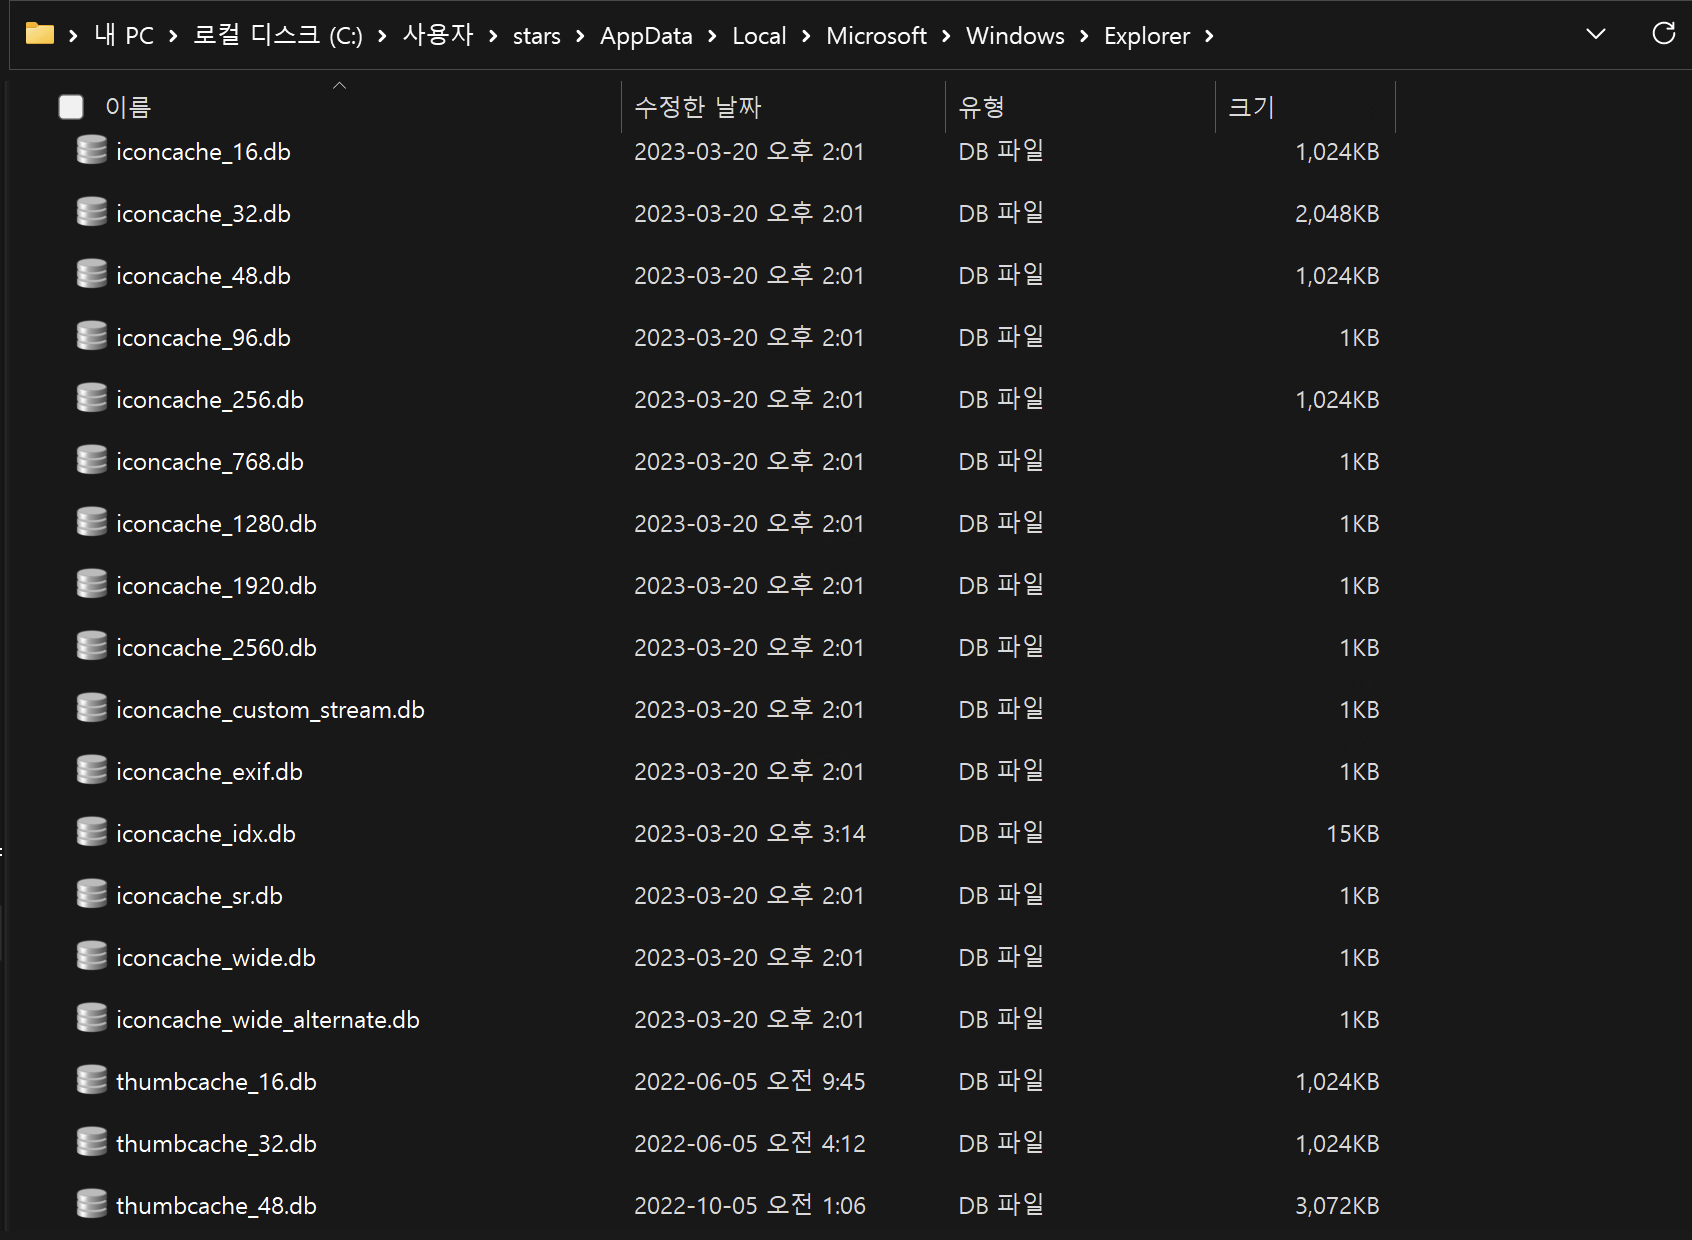The width and height of the screenshot is (1692, 1240).
Task: Expand the chevron after Explorer breadcrumb
Action: click(x=1209, y=37)
